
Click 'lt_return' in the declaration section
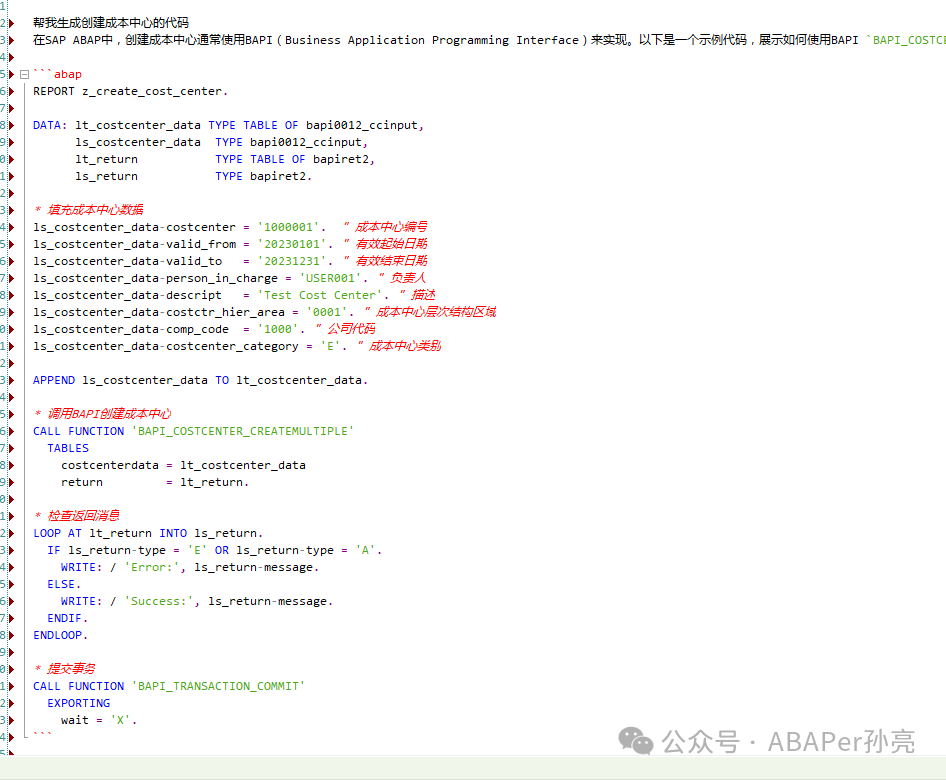coord(106,159)
